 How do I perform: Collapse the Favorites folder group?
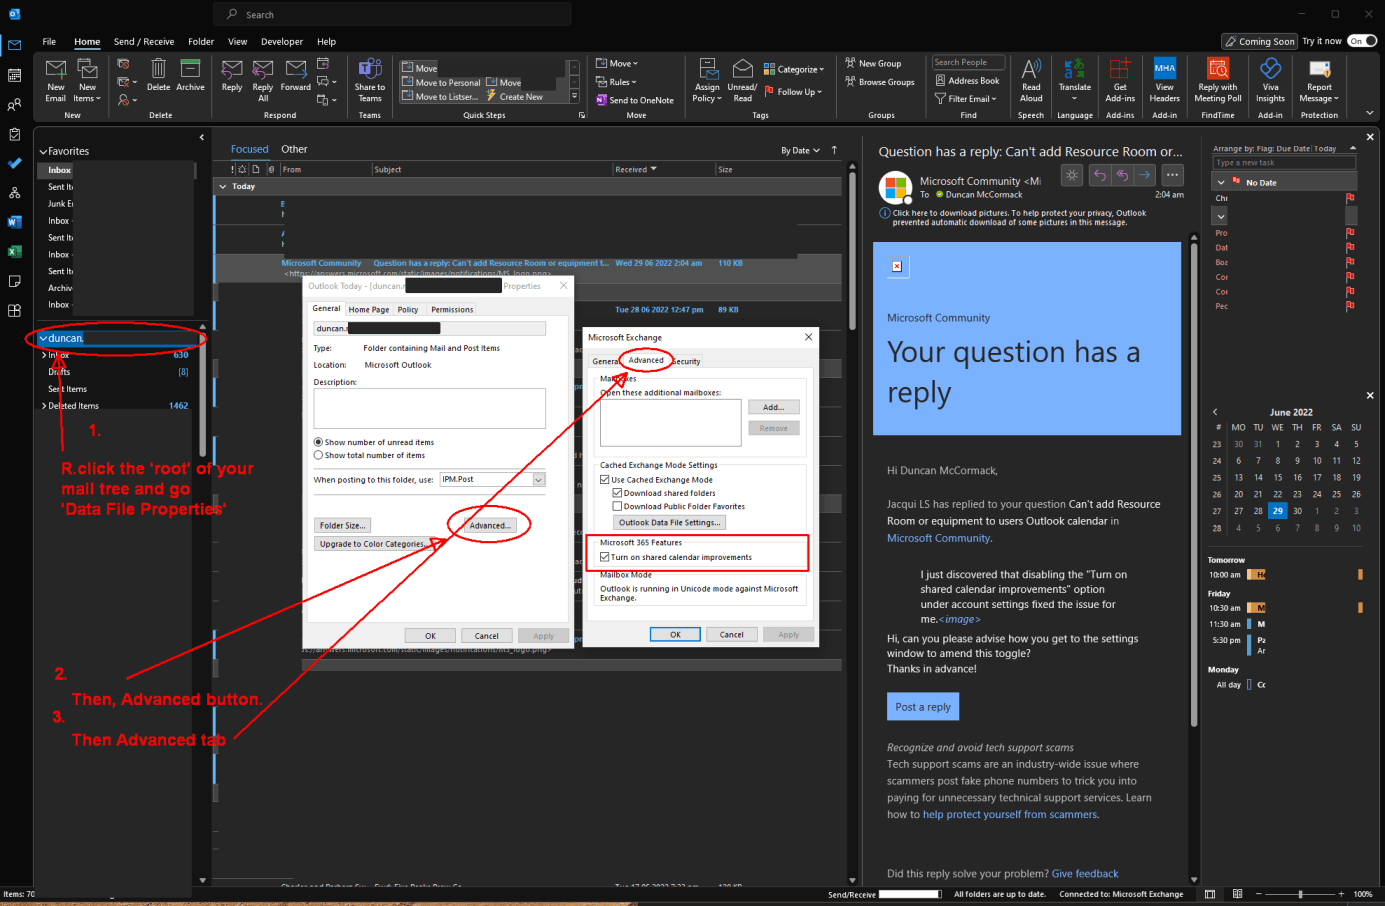[43, 152]
